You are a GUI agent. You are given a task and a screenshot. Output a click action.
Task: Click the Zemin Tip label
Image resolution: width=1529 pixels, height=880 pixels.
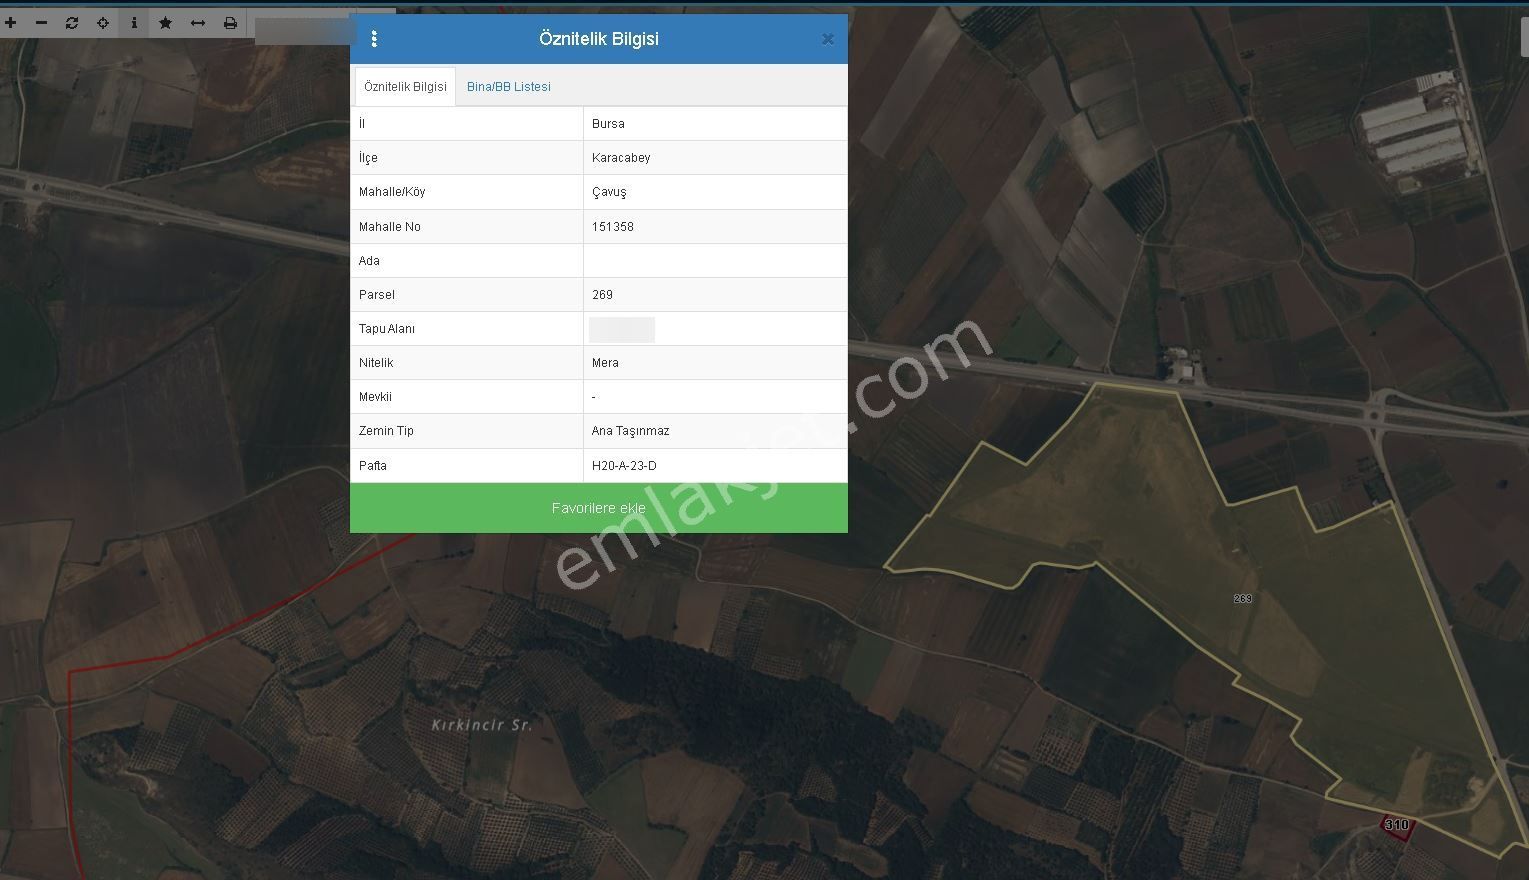click(386, 431)
